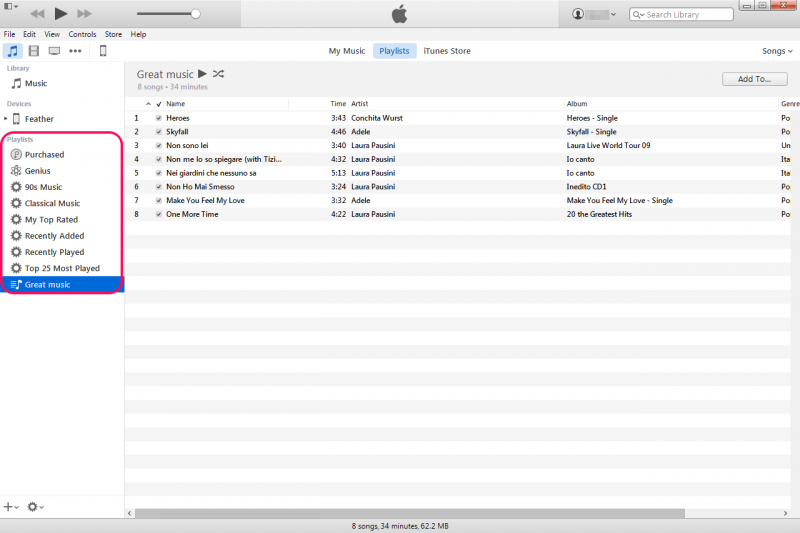Open the File menu
The image size is (800, 533).
tap(9, 34)
